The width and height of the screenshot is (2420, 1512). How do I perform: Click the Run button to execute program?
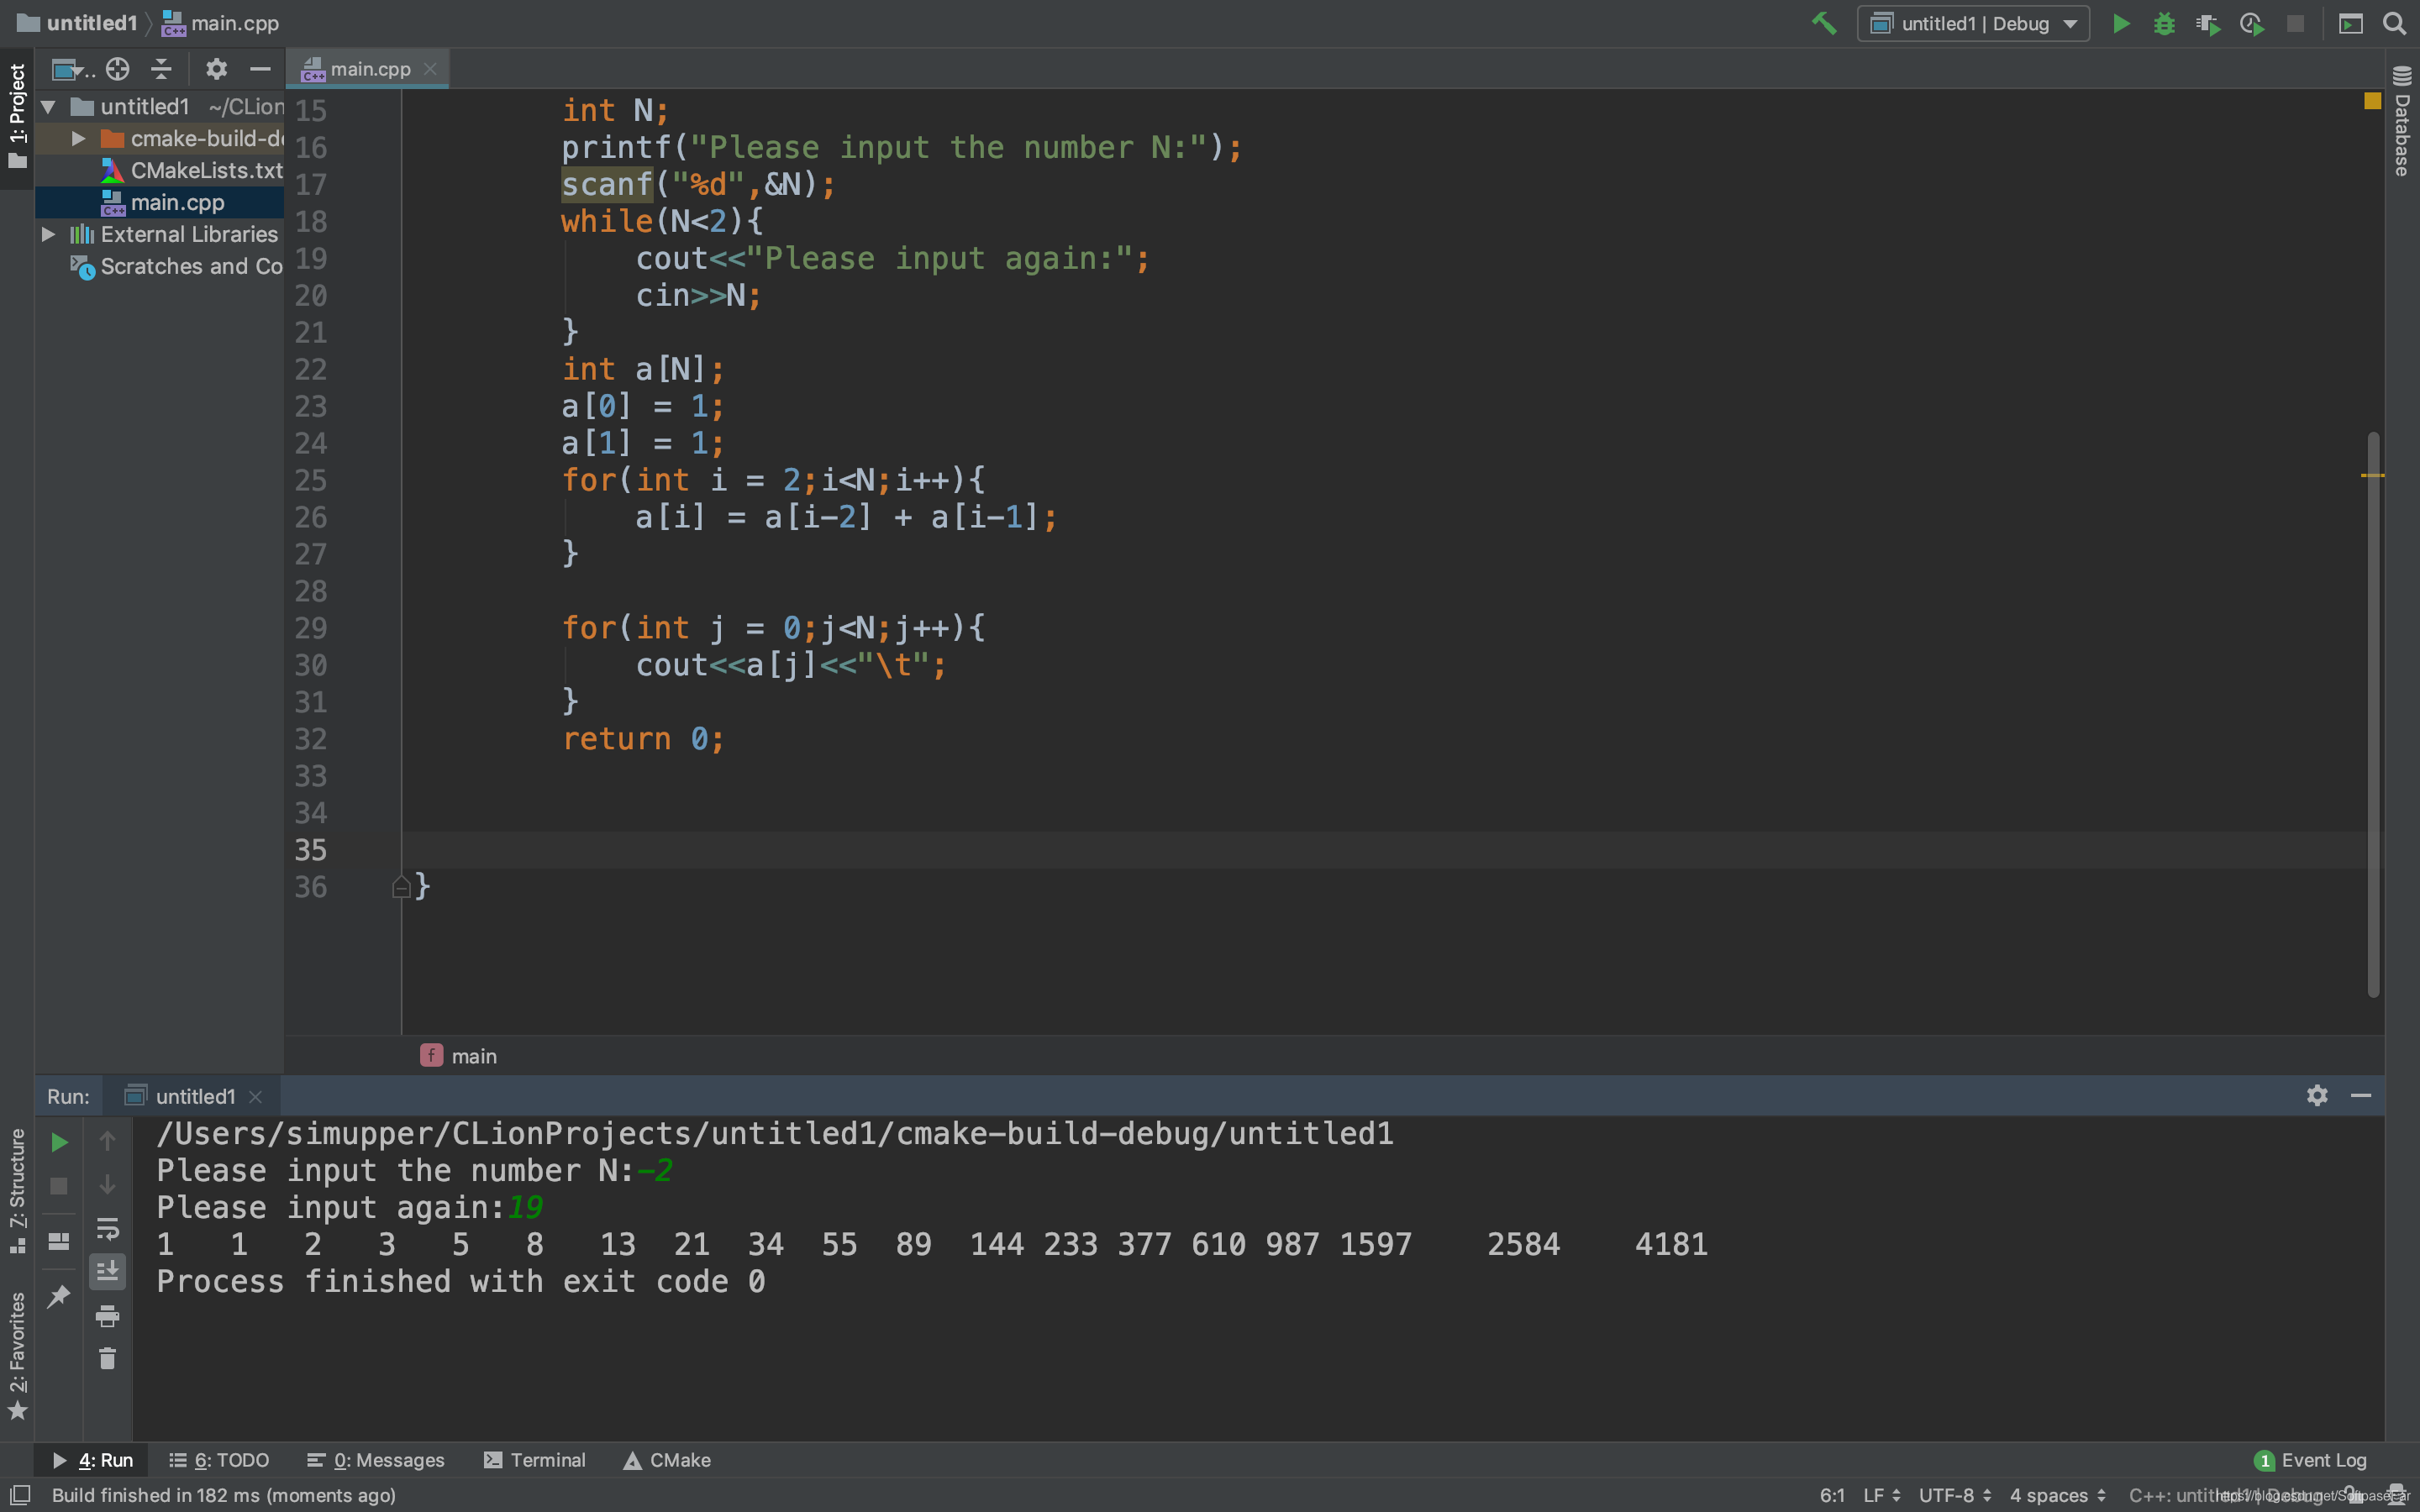click(2120, 23)
